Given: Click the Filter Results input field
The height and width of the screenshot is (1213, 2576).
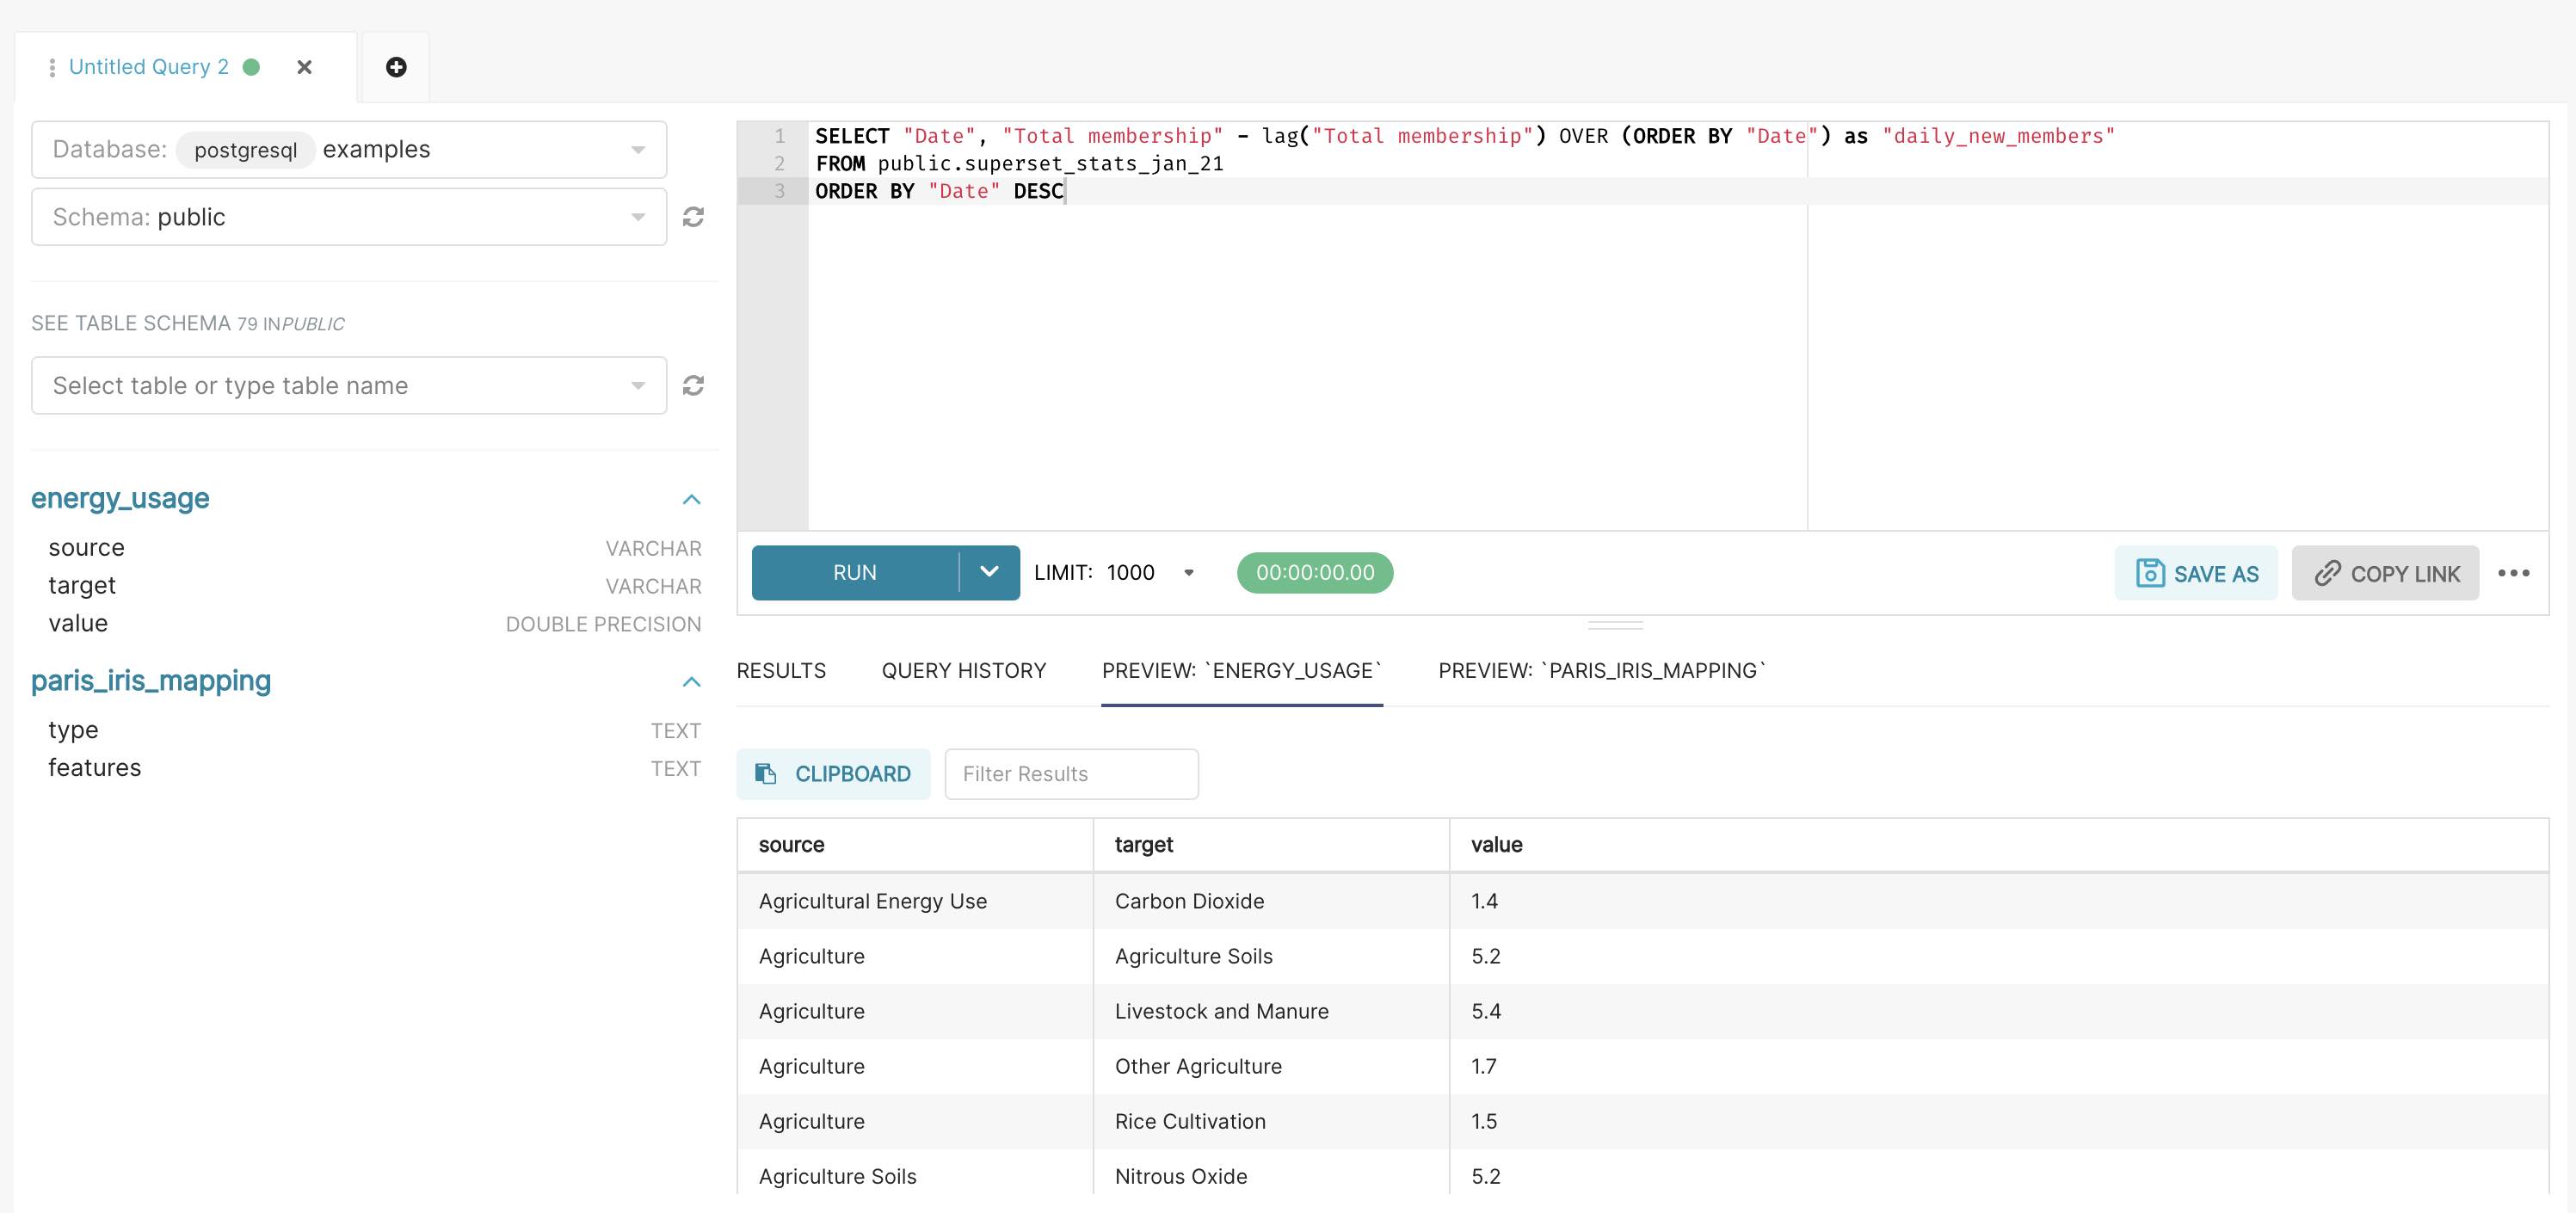Looking at the screenshot, I should pos(1071,773).
